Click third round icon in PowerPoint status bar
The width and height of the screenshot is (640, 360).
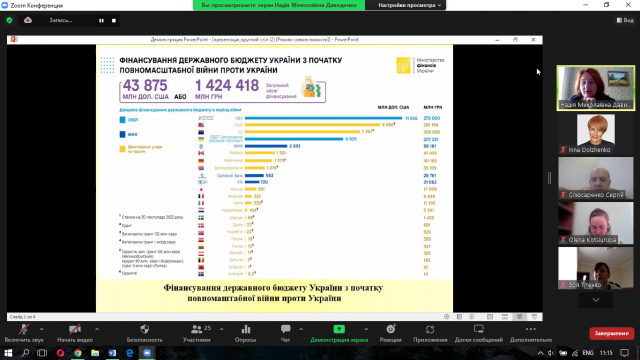(472, 317)
